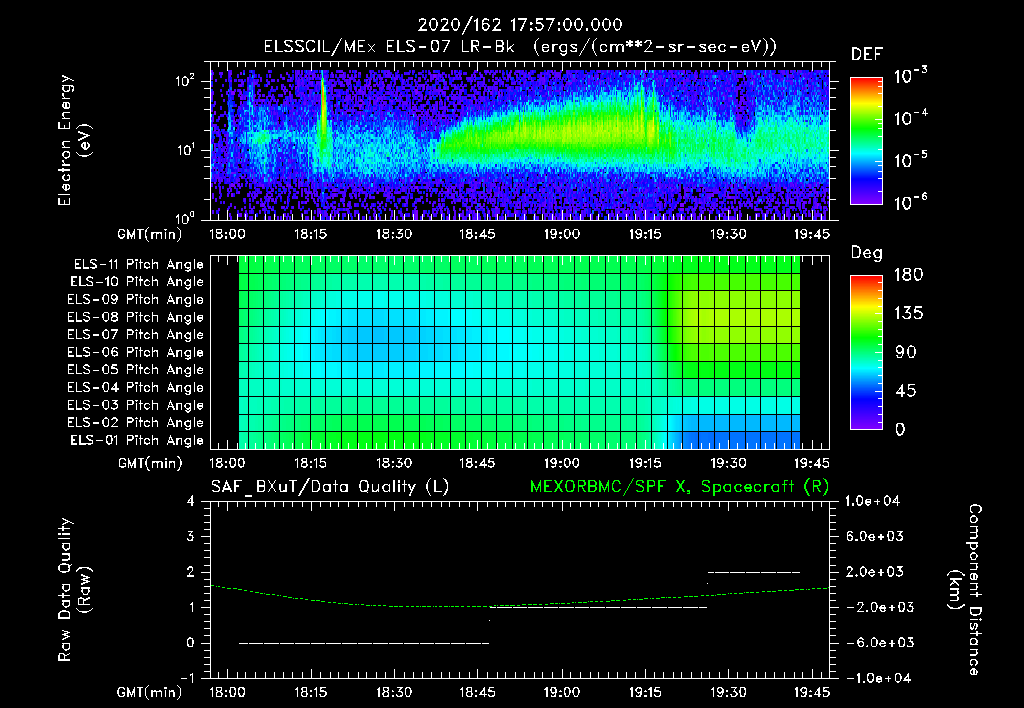Pick the DEF color scale bar
Image resolution: width=1024 pixels, height=708 pixels.
[867, 141]
